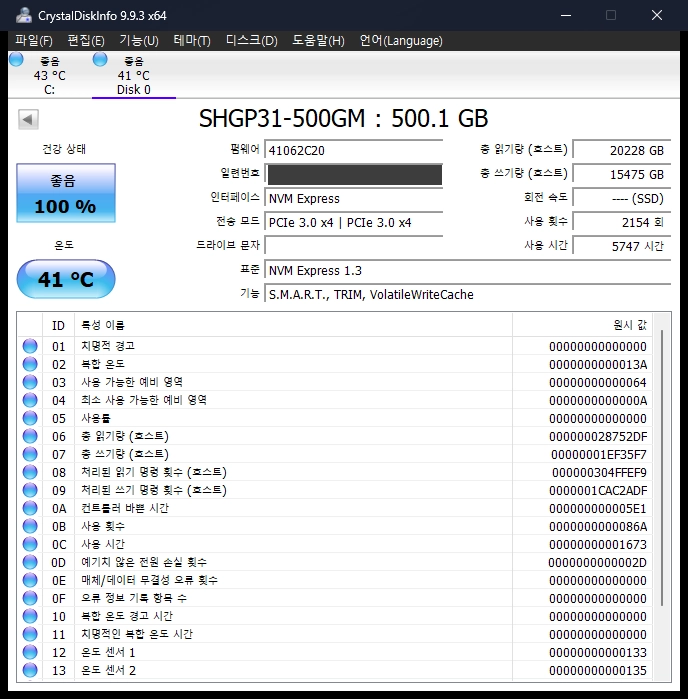Click status orb for row 0B 사용 횟수
The width and height of the screenshot is (688, 699).
(x=30, y=526)
